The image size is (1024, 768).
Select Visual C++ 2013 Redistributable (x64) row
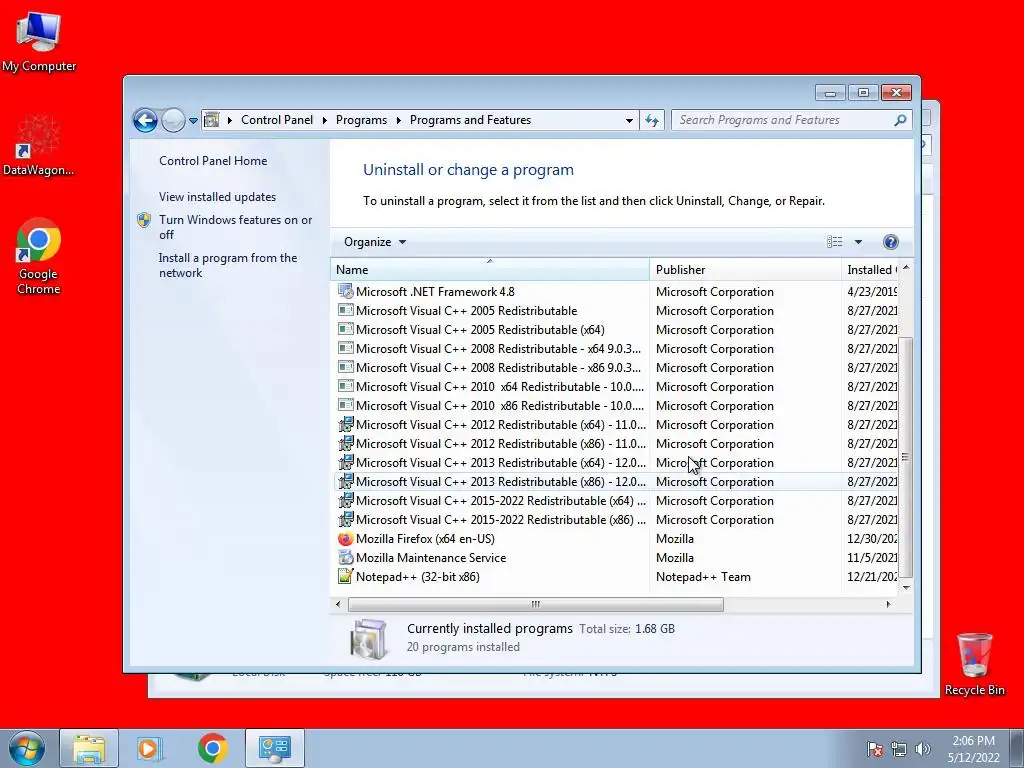(616, 462)
